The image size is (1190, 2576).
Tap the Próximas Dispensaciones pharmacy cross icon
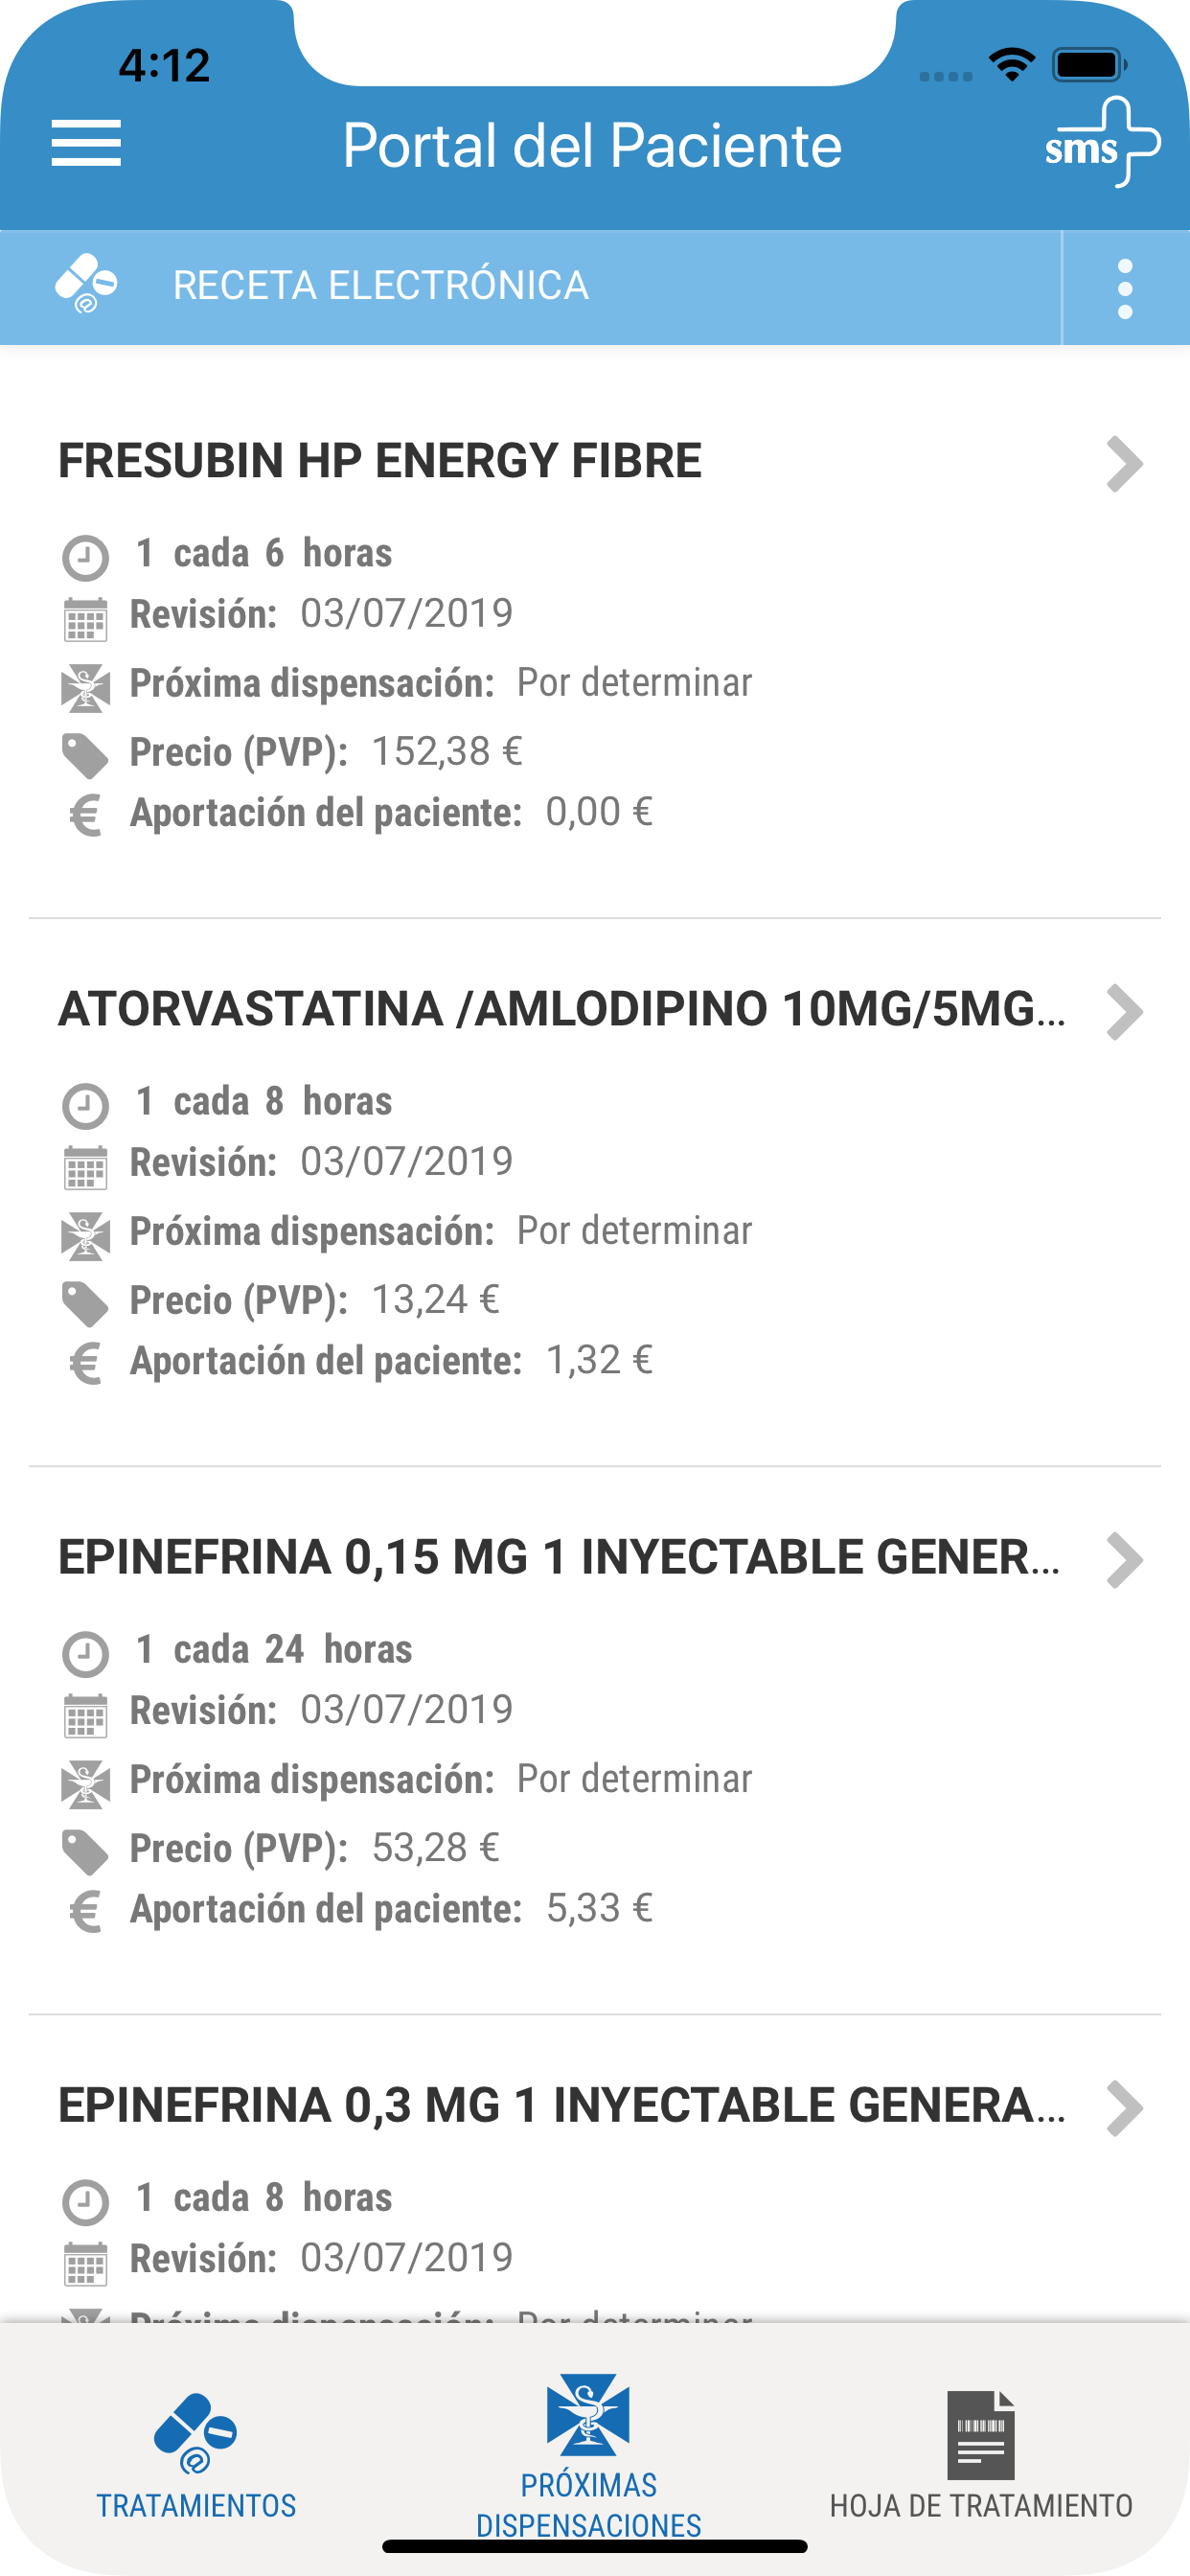(x=588, y=2415)
